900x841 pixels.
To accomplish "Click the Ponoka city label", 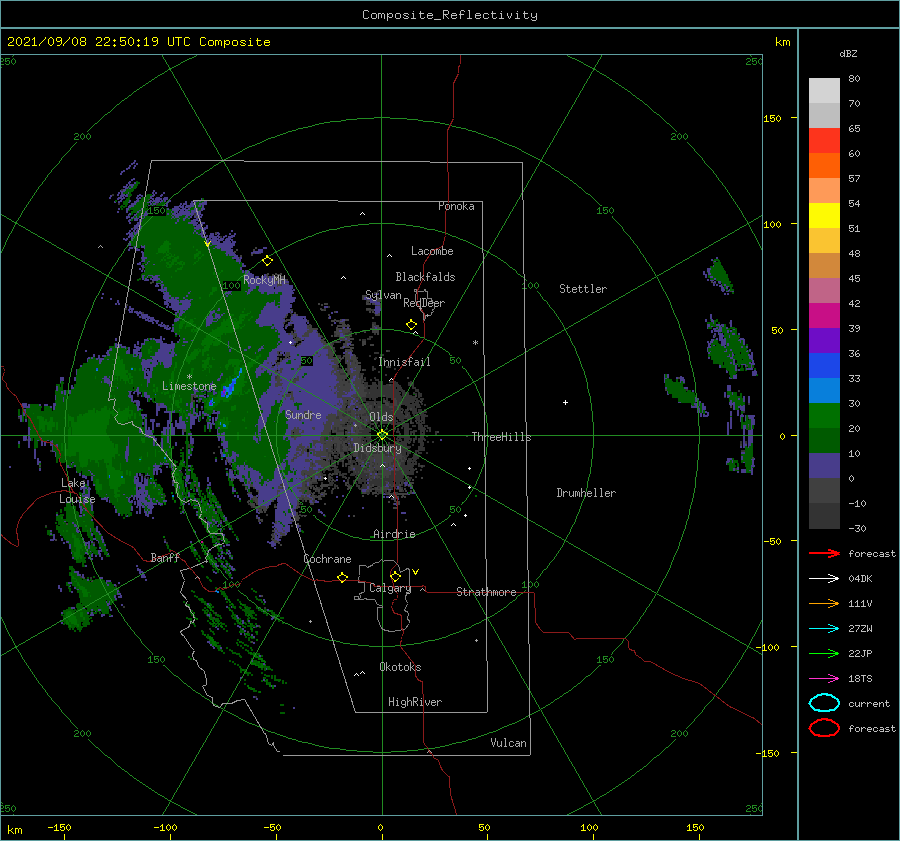I will [456, 206].
